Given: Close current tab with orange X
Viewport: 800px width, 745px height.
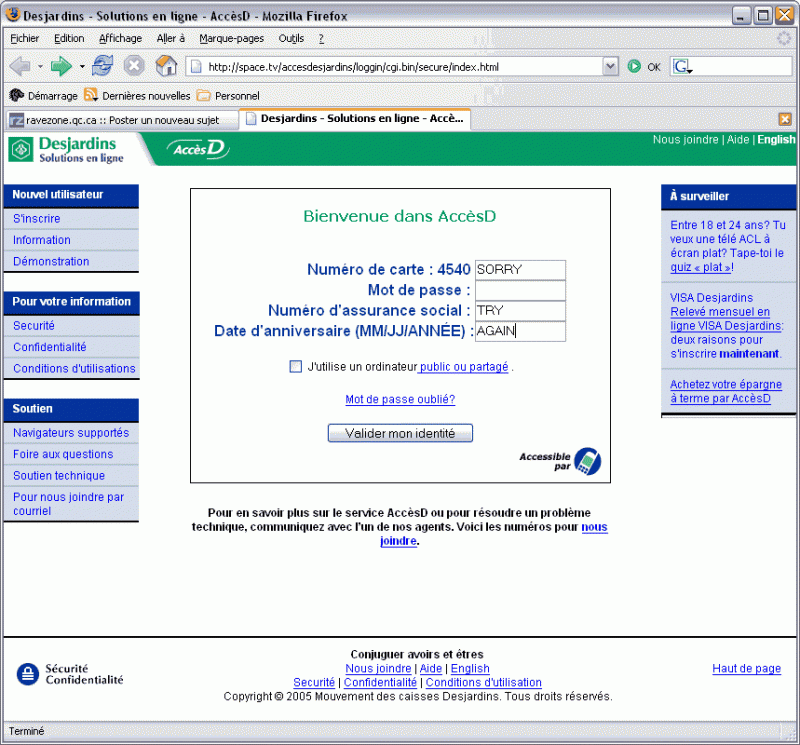Looking at the screenshot, I should [x=785, y=119].
